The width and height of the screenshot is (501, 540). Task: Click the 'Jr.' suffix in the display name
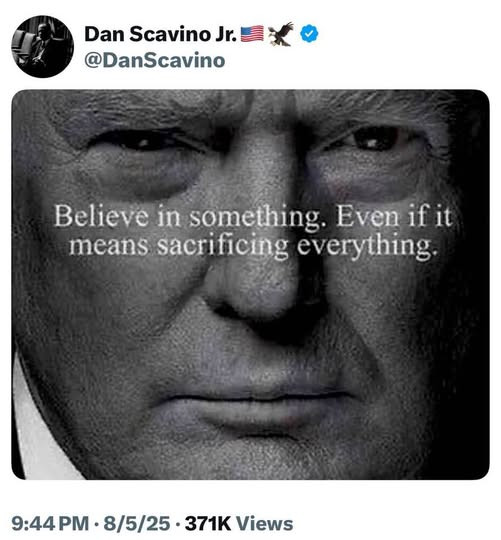click(226, 34)
